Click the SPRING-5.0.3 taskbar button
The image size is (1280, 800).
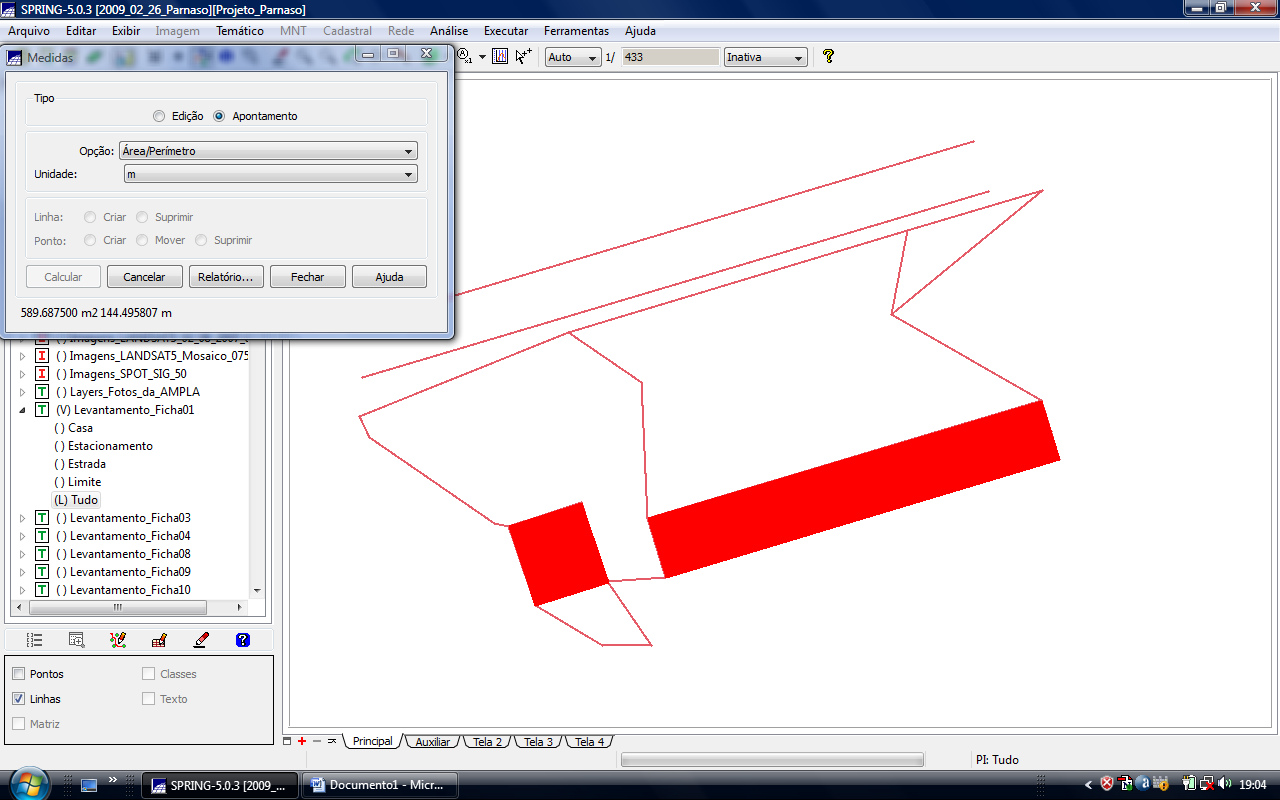[x=219, y=785]
